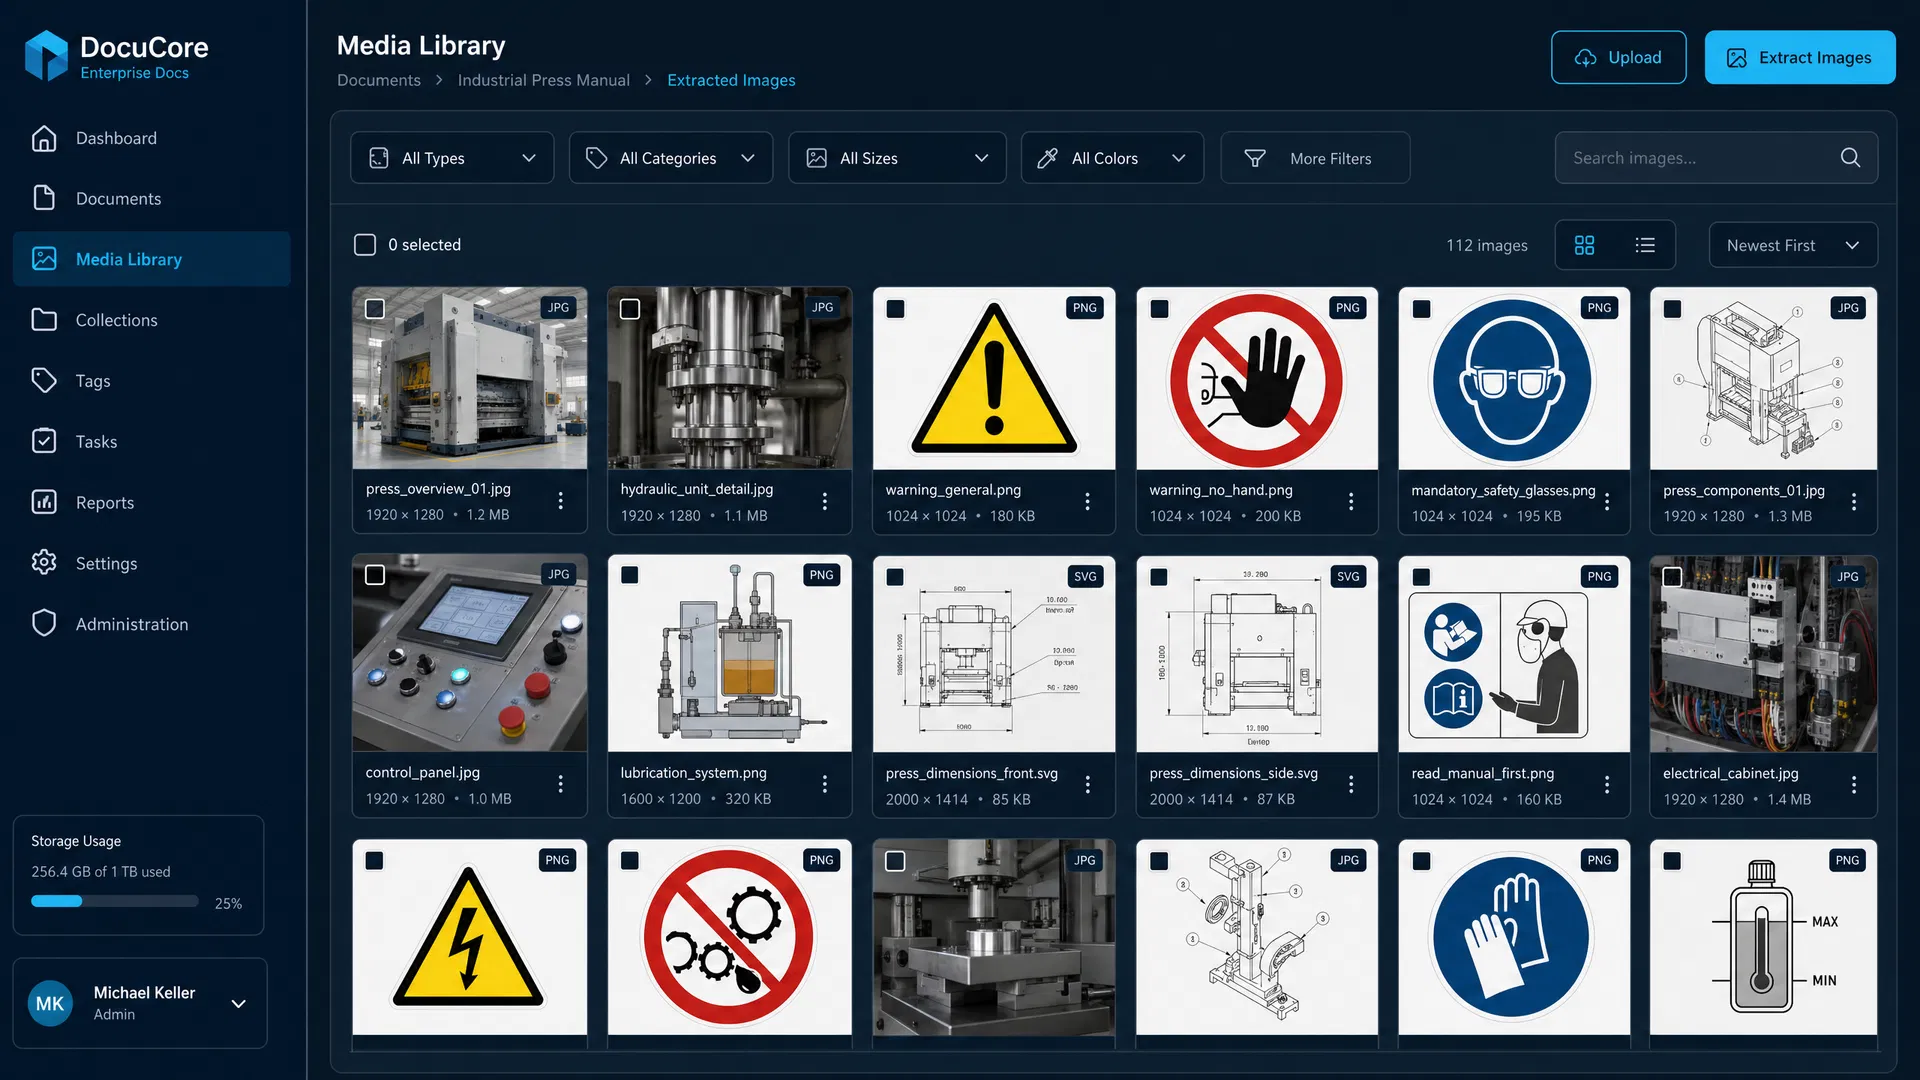Click the search magnifier icon
Viewport: 1920px width, 1080px height.
click(1850, 158)
